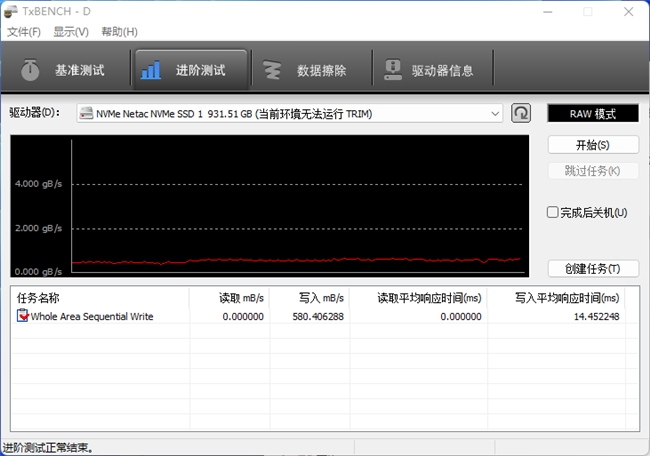This screenshot has height=456, width=650.
Task: Click the stopwatch icon for basic benchmark
Action: [x=31, y=71]
